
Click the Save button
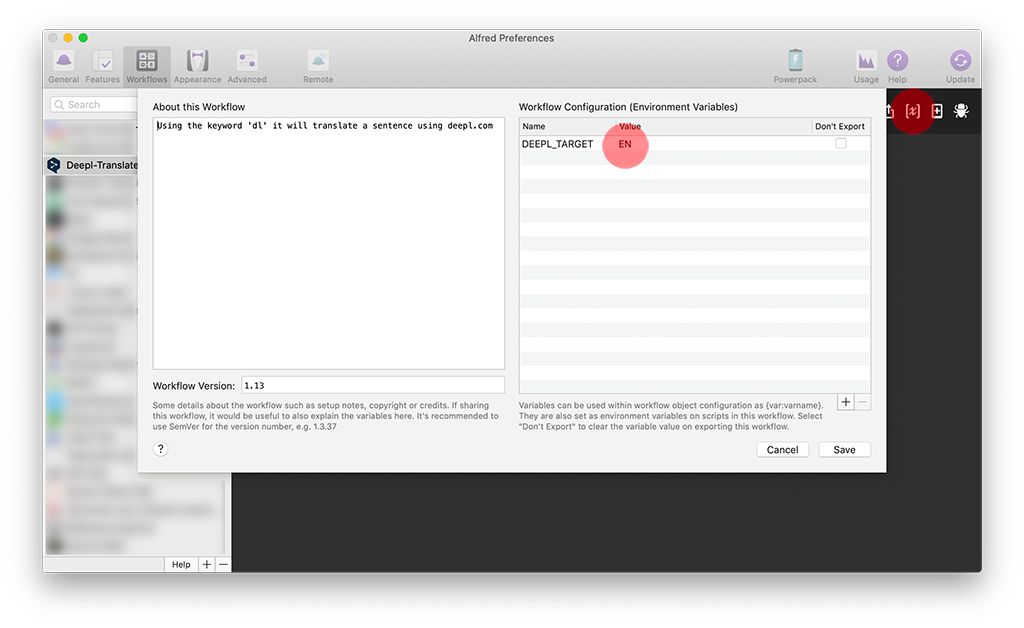coord(844,450)
